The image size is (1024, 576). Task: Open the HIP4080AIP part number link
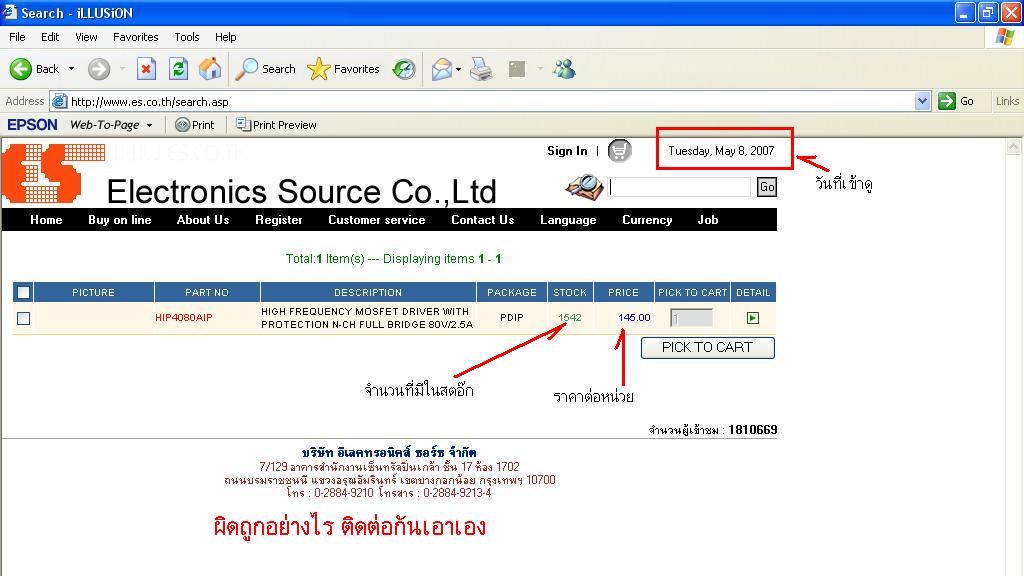pyautogui.click(x=184, y=317)
